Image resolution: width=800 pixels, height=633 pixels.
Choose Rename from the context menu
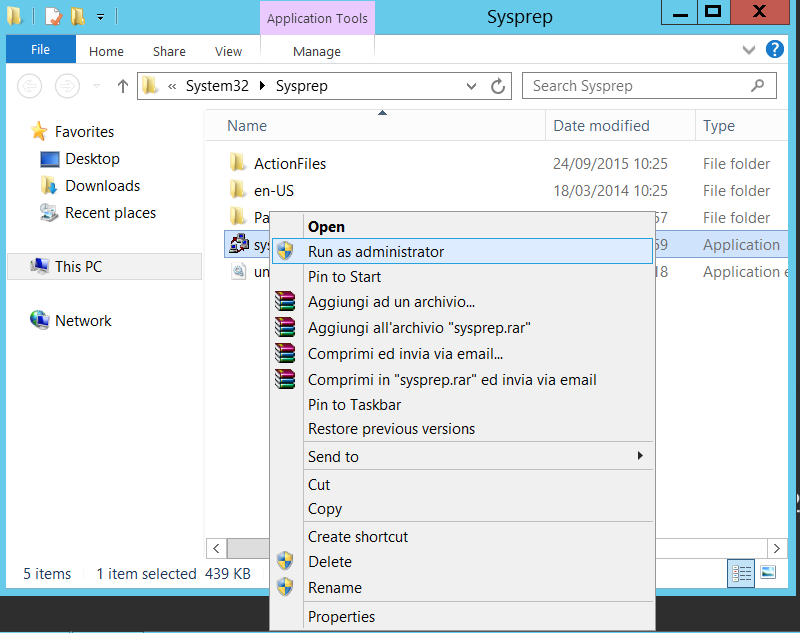(462, 588)
